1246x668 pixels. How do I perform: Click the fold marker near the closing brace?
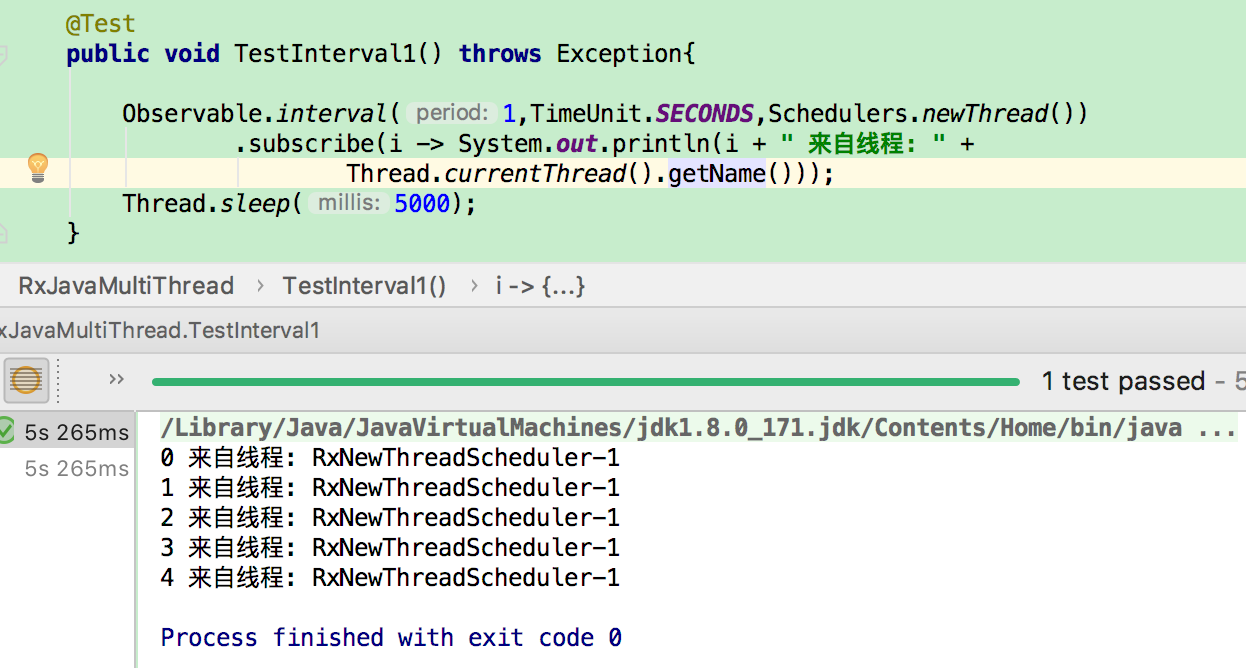[5, 232]
